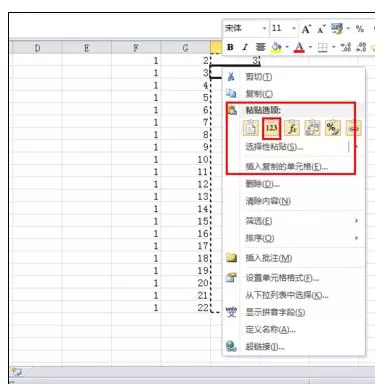Click the cell containing 19 in column G
The height and width of the screenshot is (384, 375).
click(x=185, y=271)
